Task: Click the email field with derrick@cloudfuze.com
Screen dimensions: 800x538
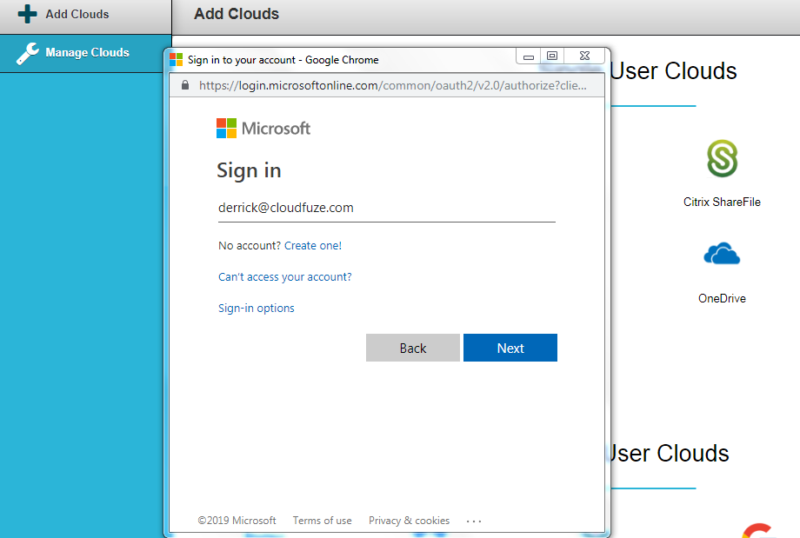Action: pos(387,208)
